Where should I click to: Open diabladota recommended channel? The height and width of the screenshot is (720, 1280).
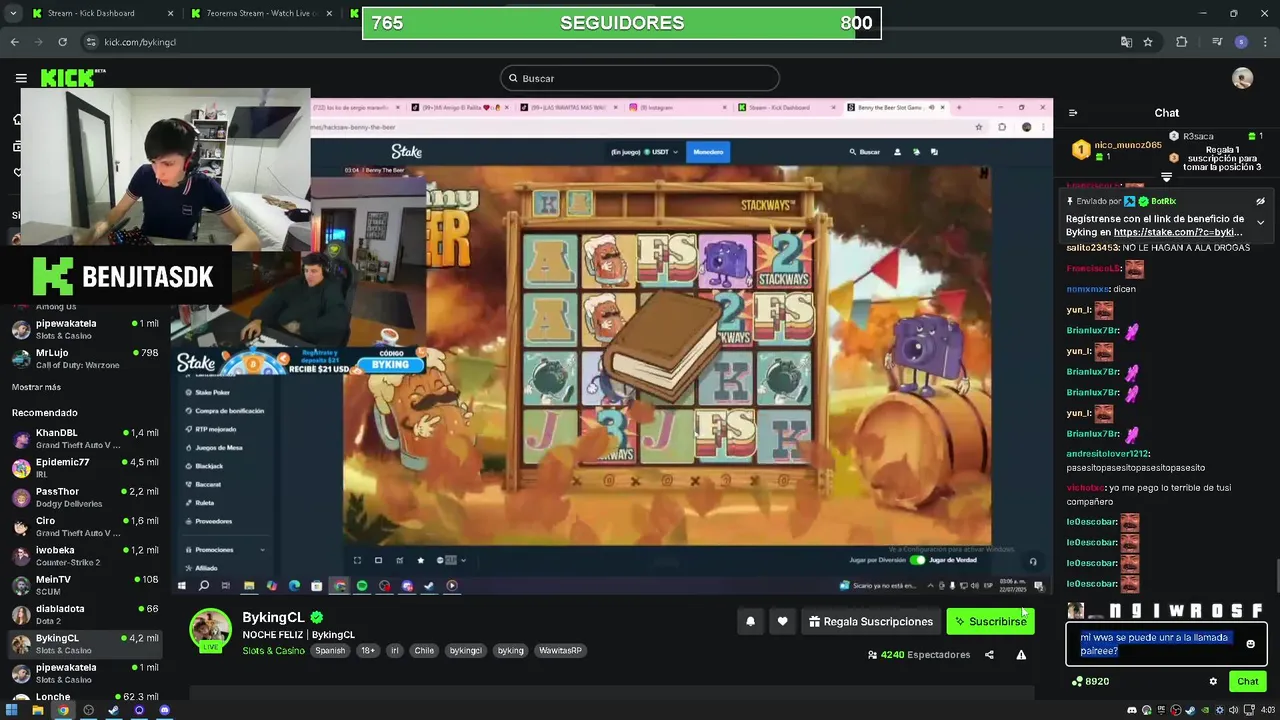[85, 614]
